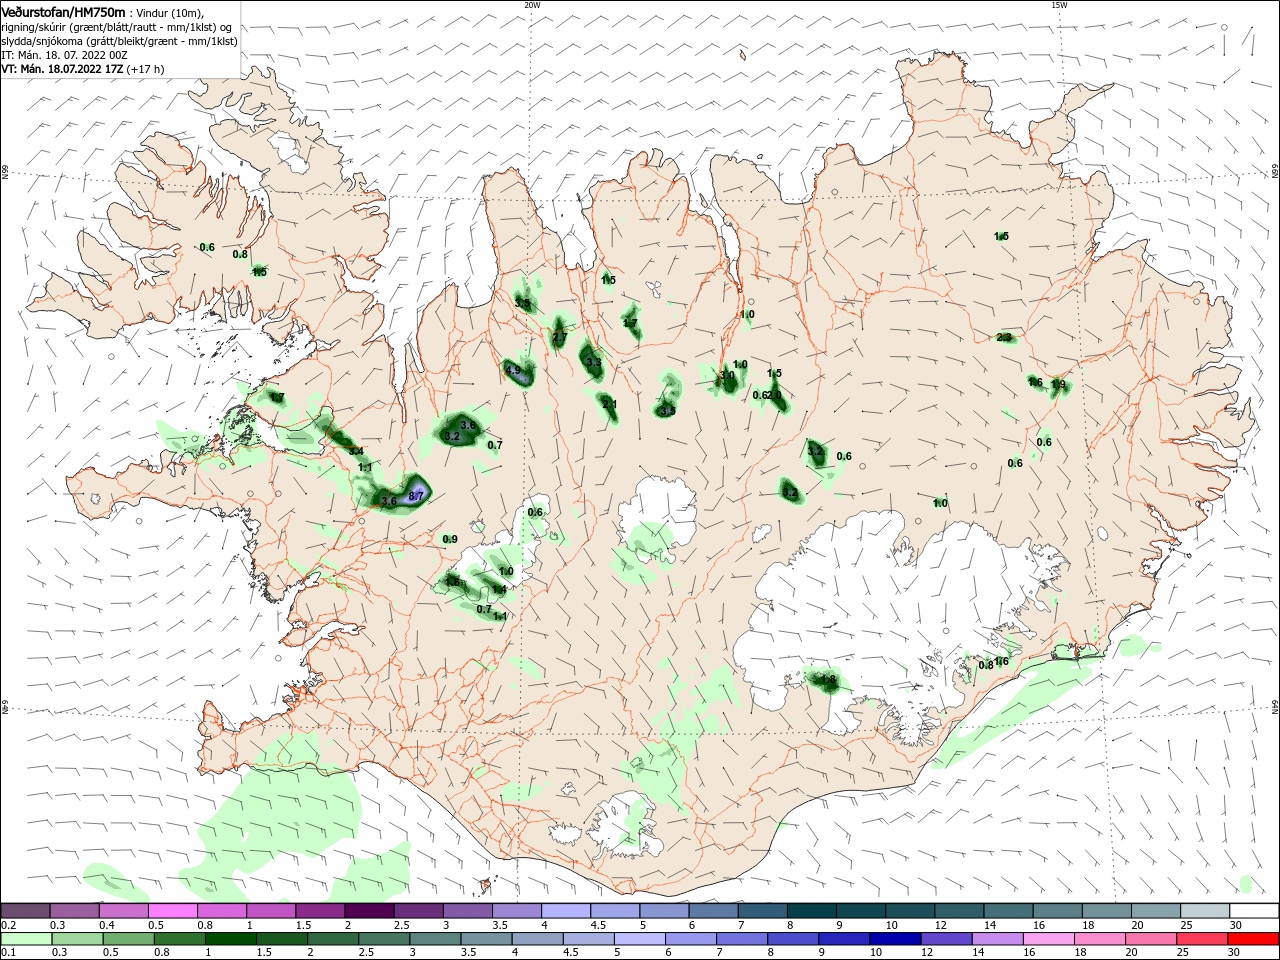Click the bright red swatch ending the bottom legend row

1254,939
